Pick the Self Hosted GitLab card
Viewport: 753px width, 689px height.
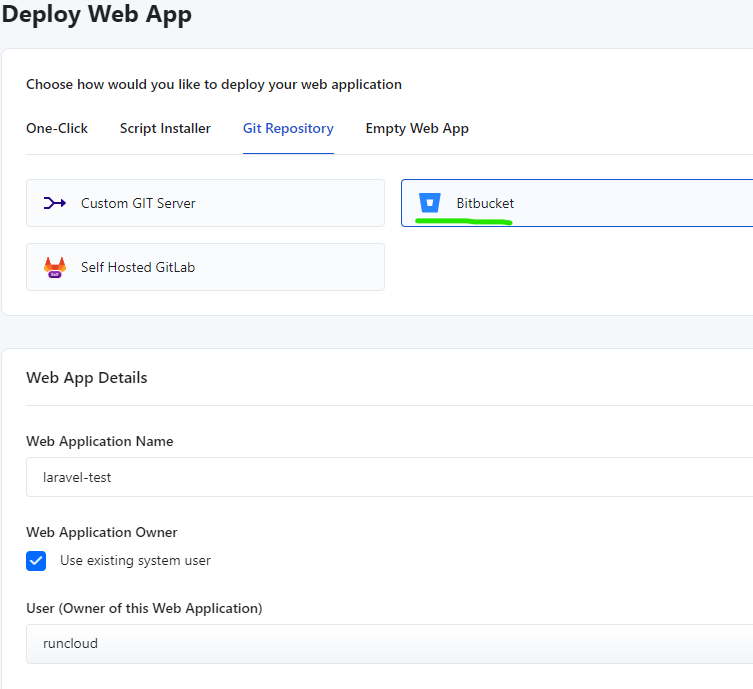point(205,267)
